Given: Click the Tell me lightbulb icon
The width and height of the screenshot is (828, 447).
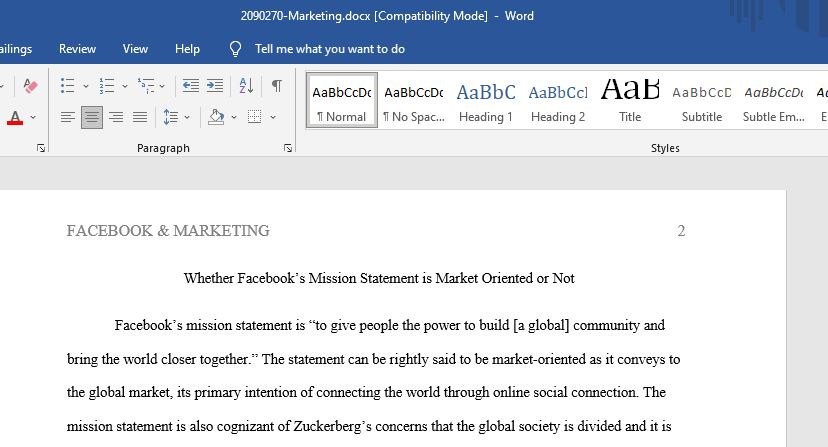Looking at the screenshot, I should click(235, 49).
